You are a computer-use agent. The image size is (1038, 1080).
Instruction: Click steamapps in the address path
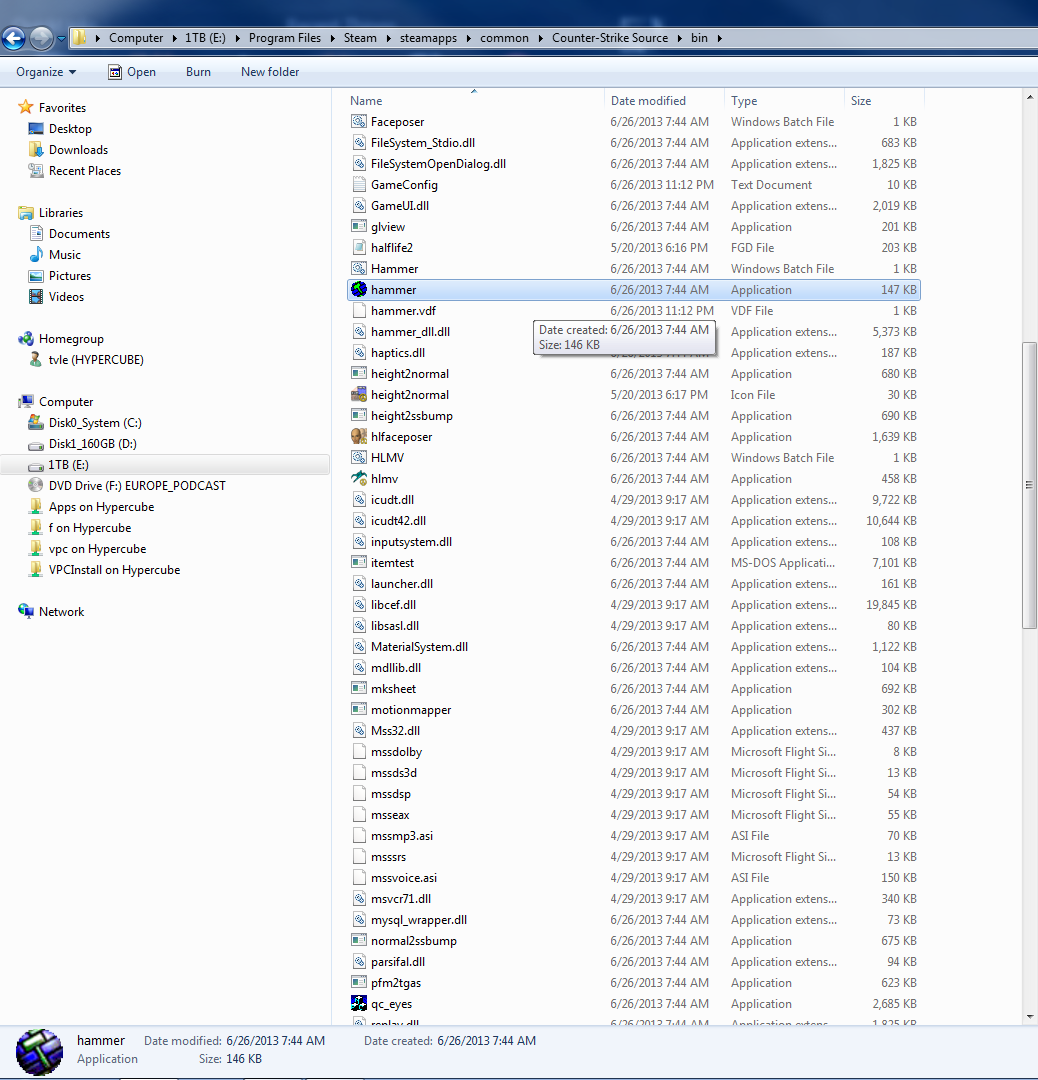coord(428,38)
